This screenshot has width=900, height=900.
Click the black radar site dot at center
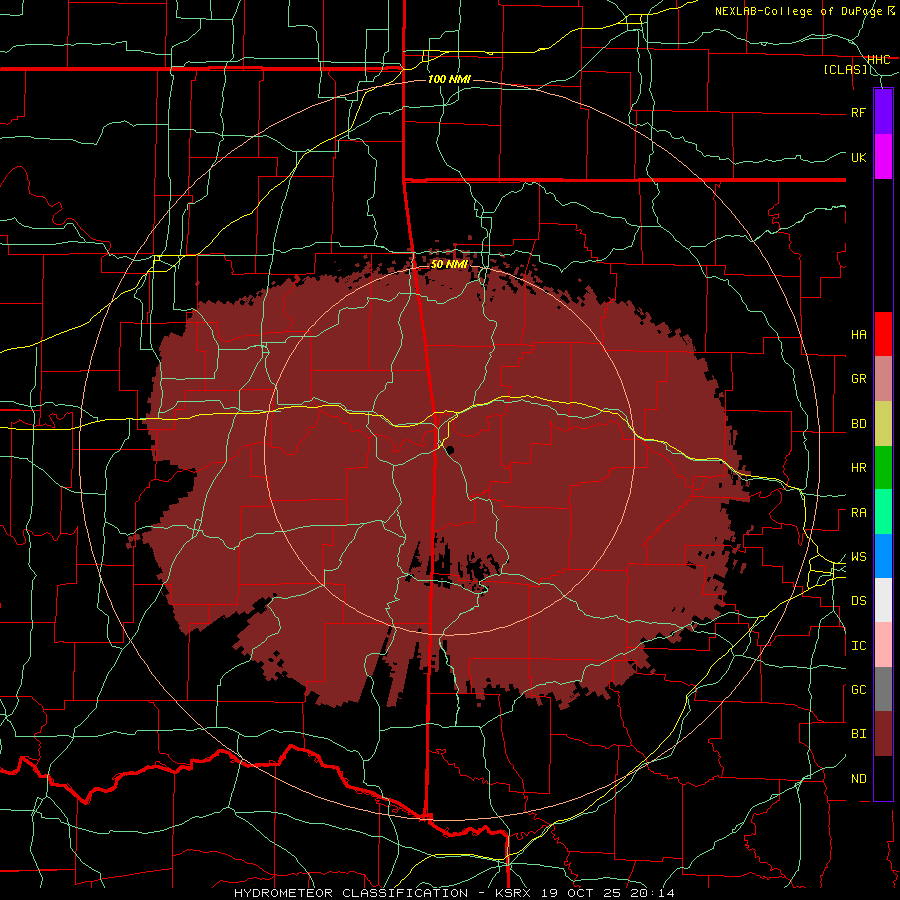pos(449,449)
